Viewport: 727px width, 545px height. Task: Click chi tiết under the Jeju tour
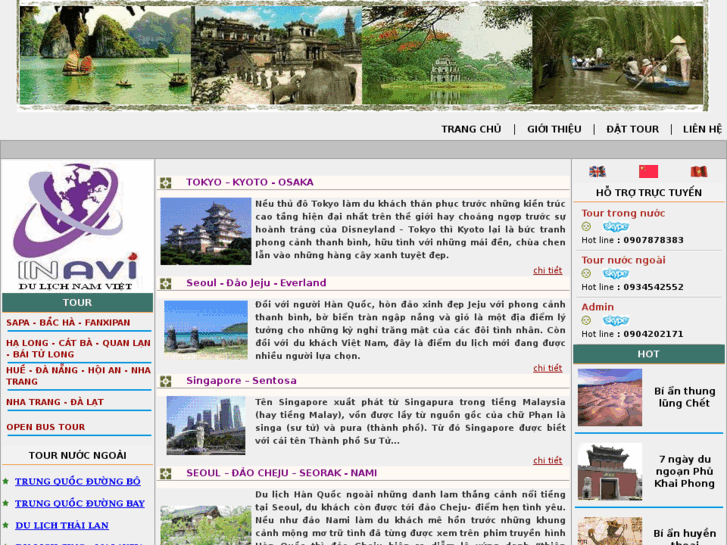tap(548, 368)
